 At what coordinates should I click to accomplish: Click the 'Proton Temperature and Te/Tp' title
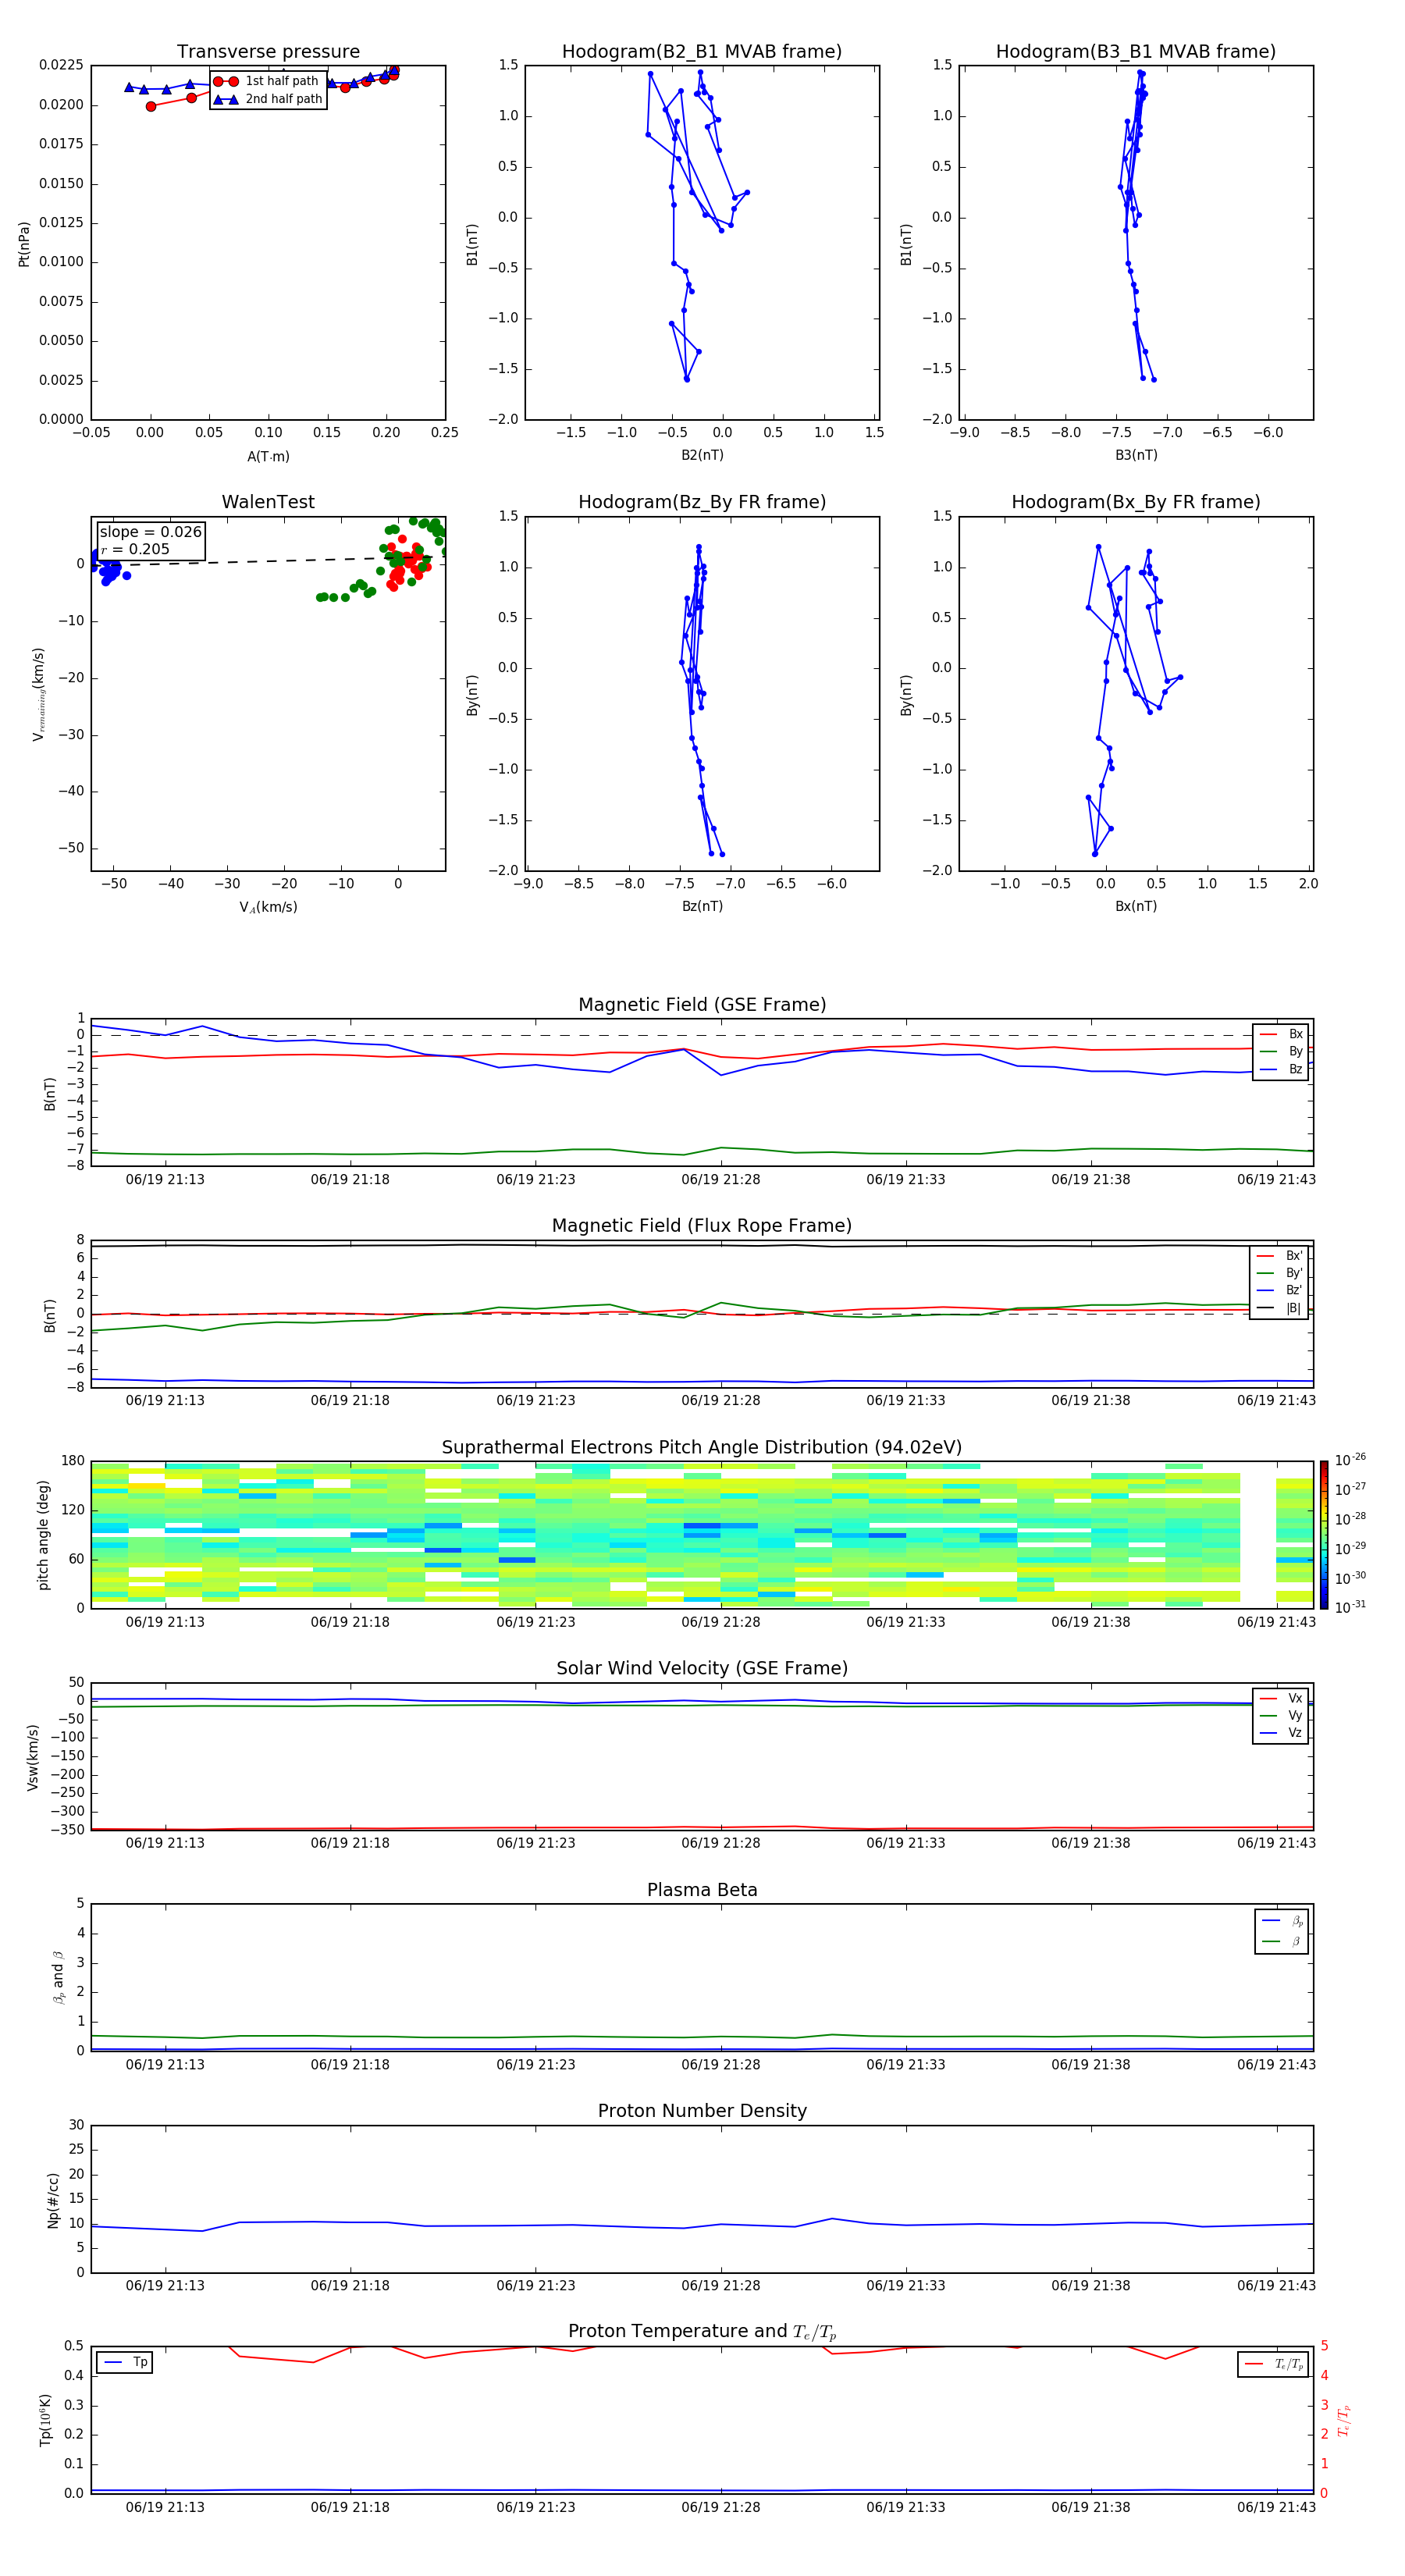click(702, 2332)
